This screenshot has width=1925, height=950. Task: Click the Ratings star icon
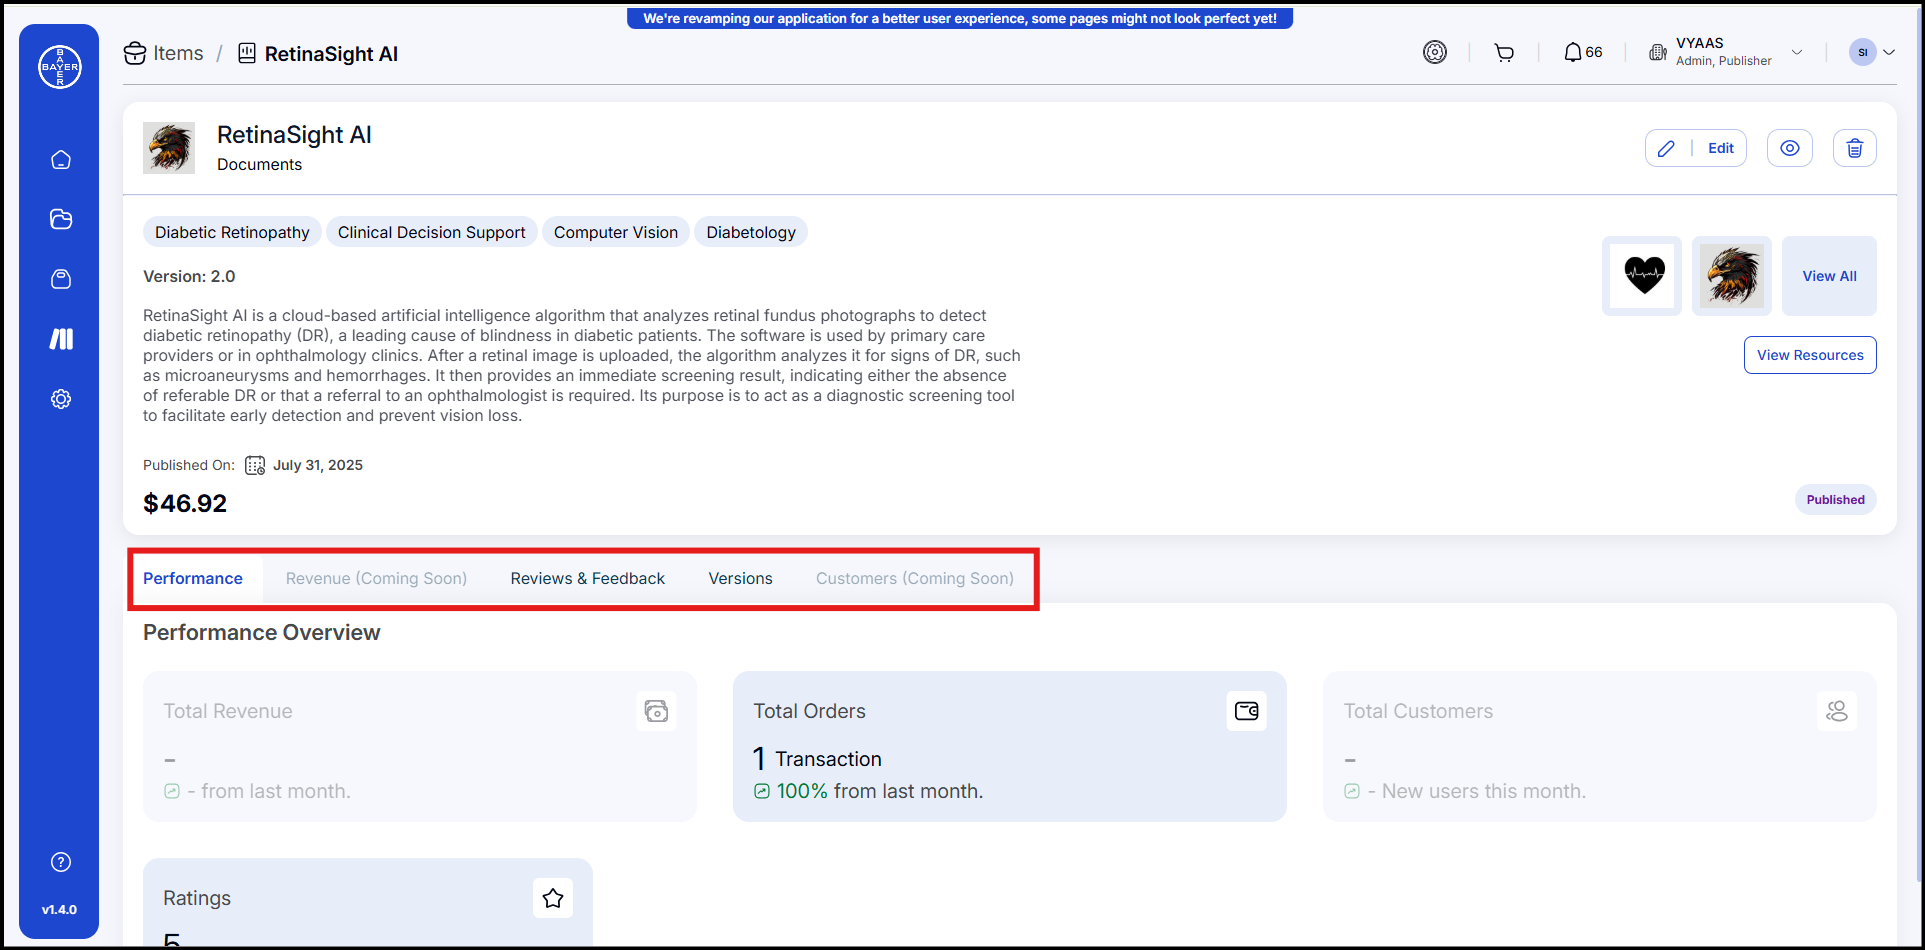tap(553, 898)
